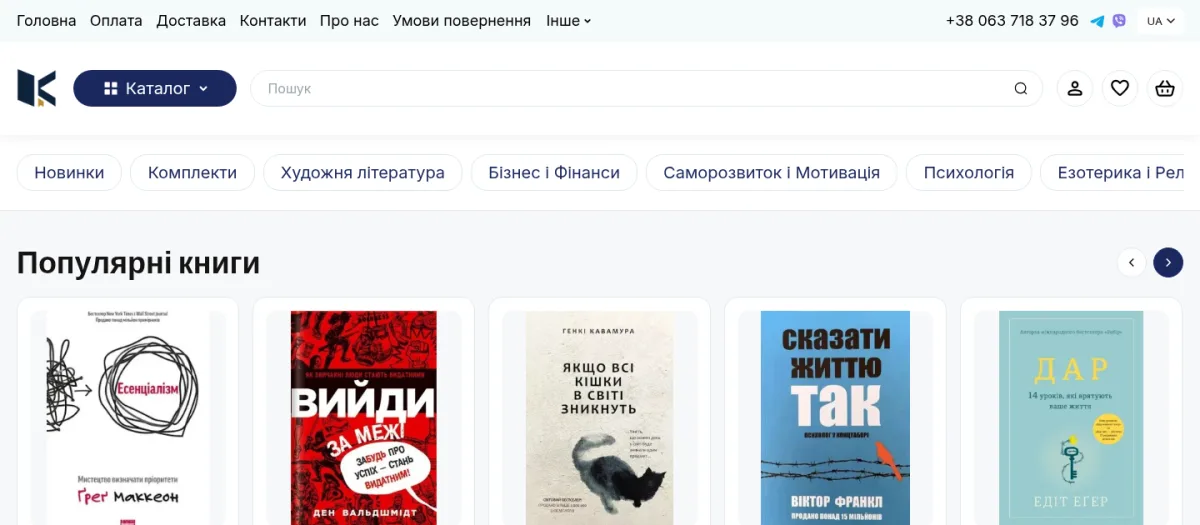Viewport: 1200px width, 525px height.
Task: Select the Новинки category
Action: tap(69, 172)
